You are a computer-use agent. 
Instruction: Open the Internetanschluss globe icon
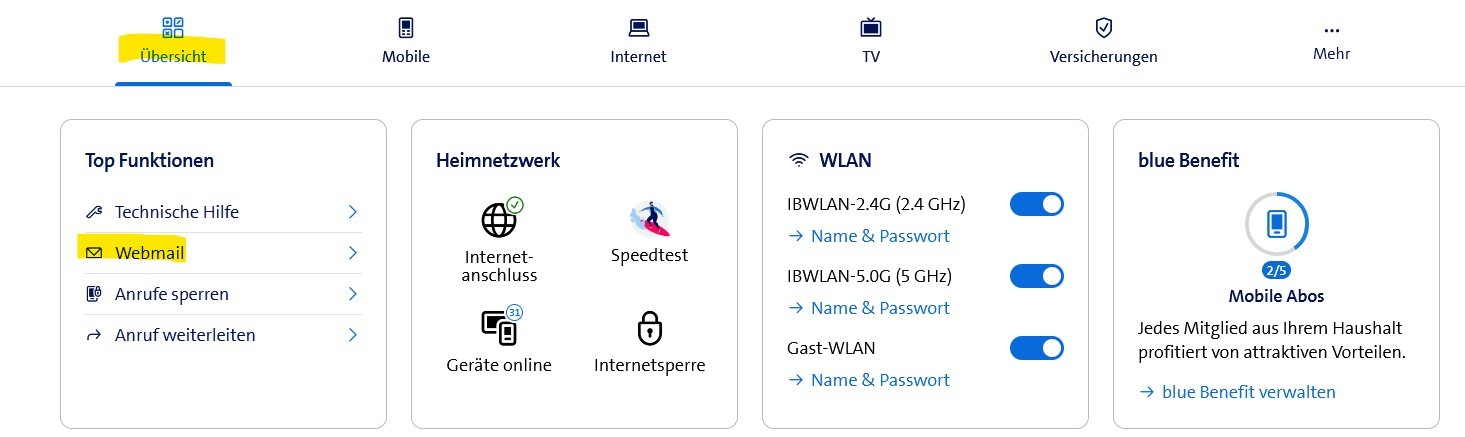tap(500, 219)
